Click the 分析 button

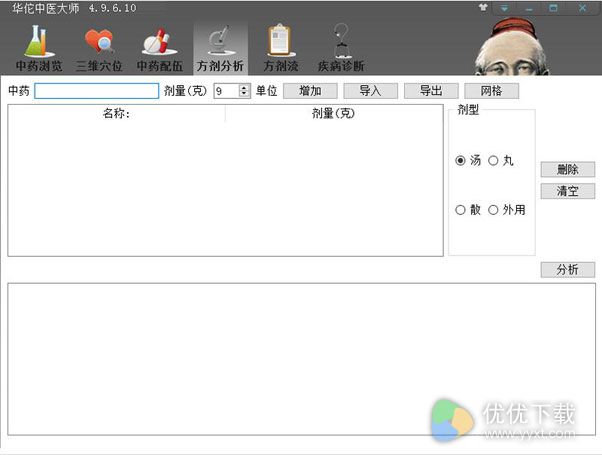[568, 270]
